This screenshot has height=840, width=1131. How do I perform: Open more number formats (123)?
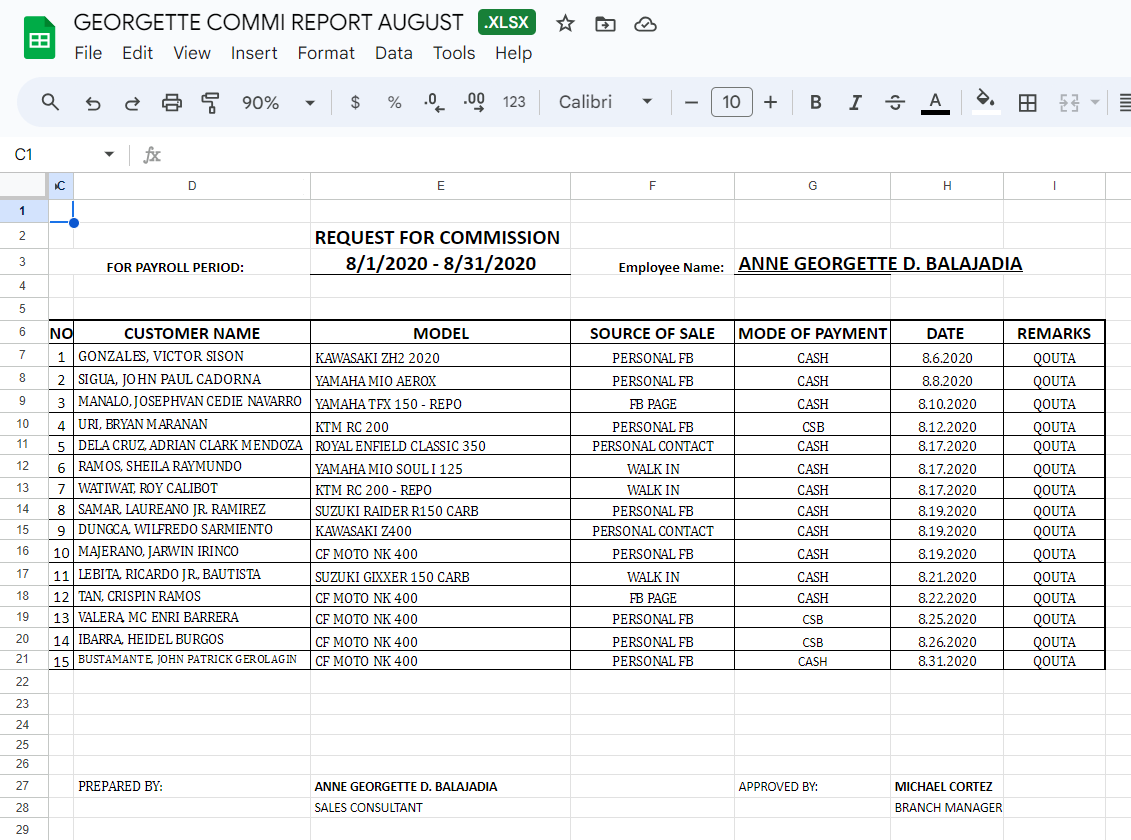tap(514, 102)
